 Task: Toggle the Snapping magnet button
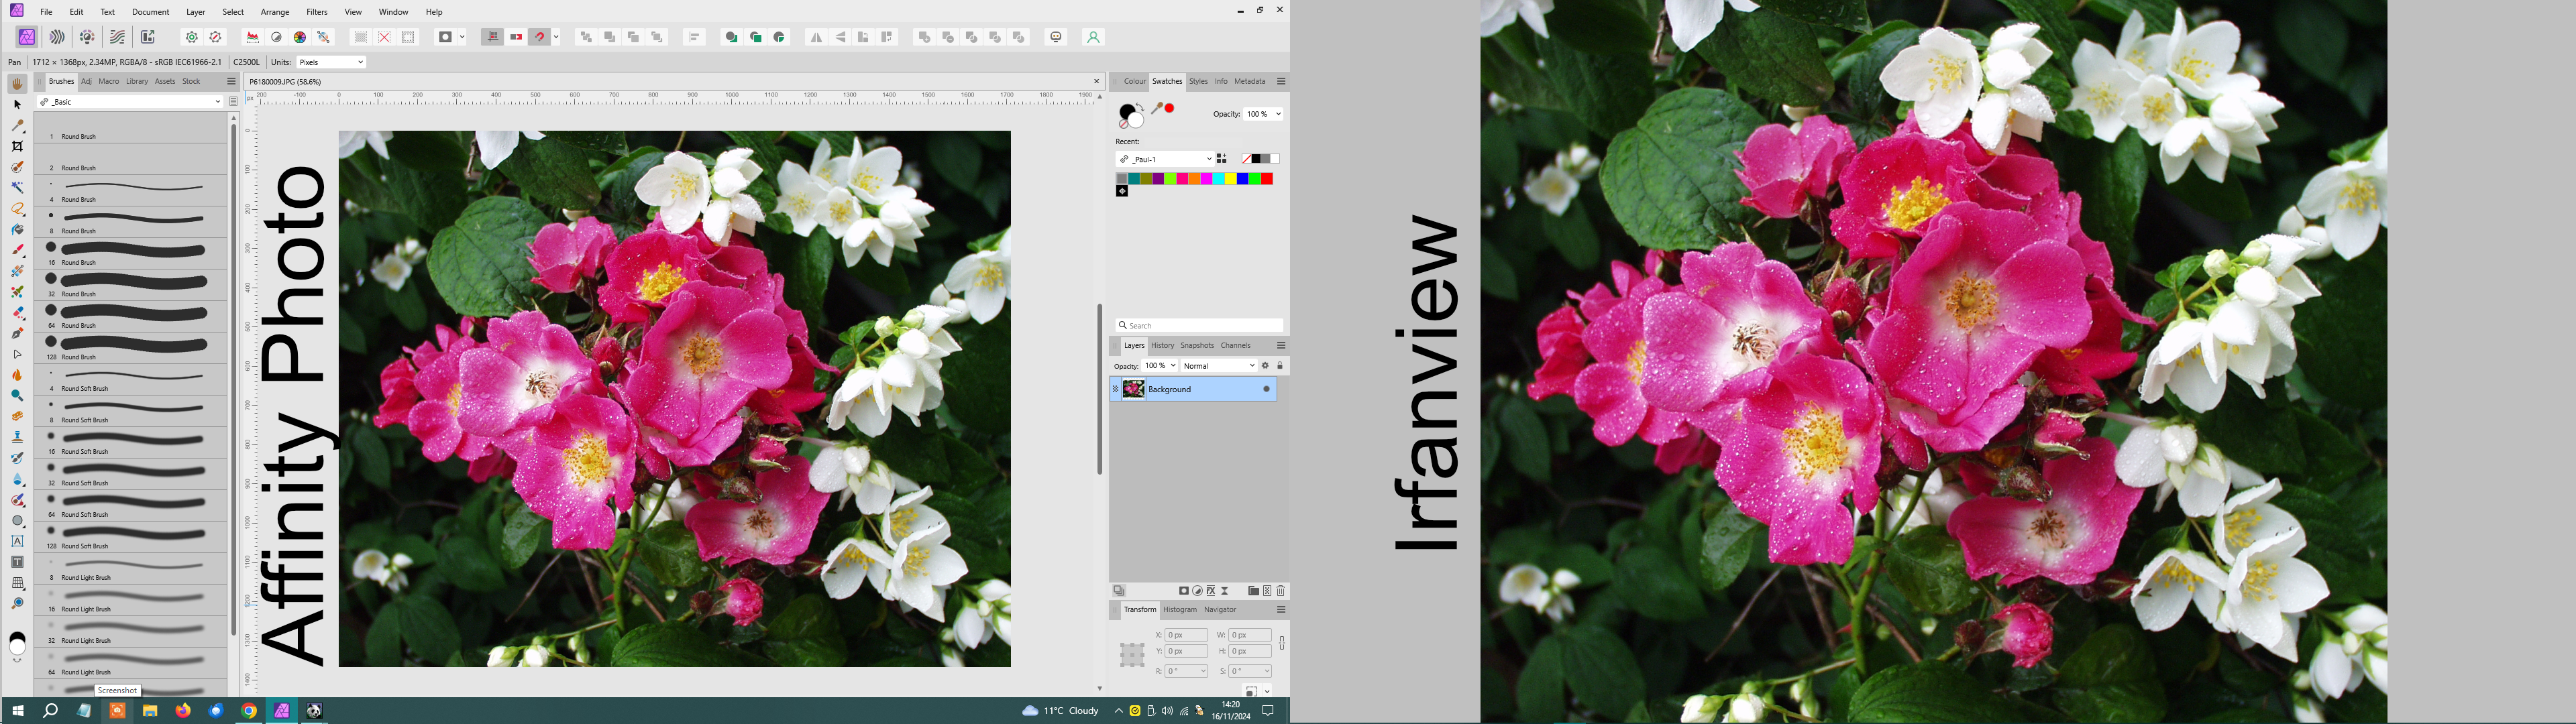click(x=540, y=37)
